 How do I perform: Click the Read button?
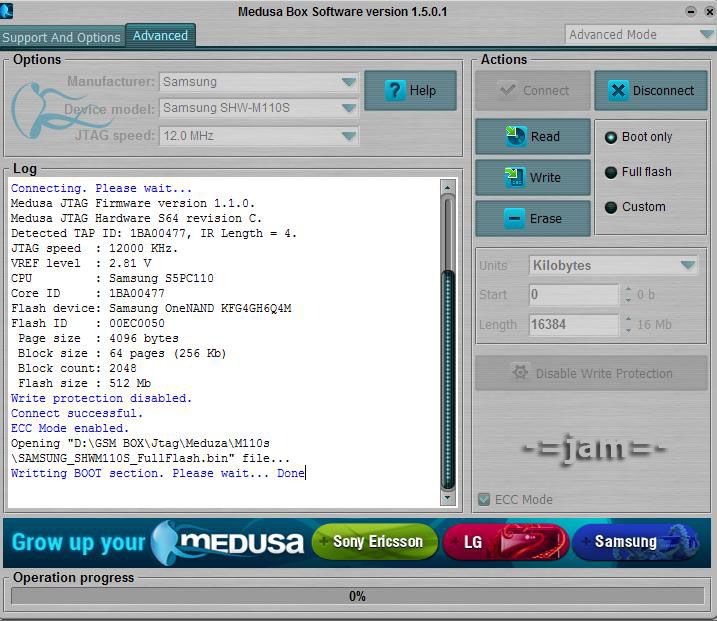(533, 136)
